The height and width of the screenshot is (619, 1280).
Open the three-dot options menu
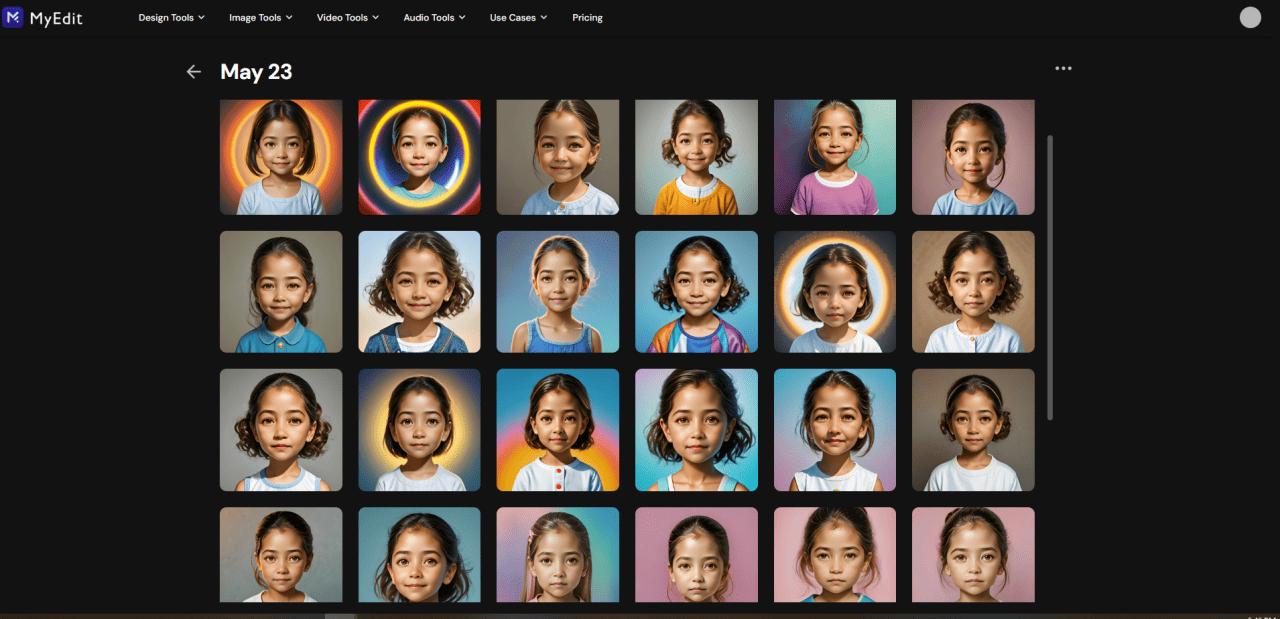tap(1063, 67)
